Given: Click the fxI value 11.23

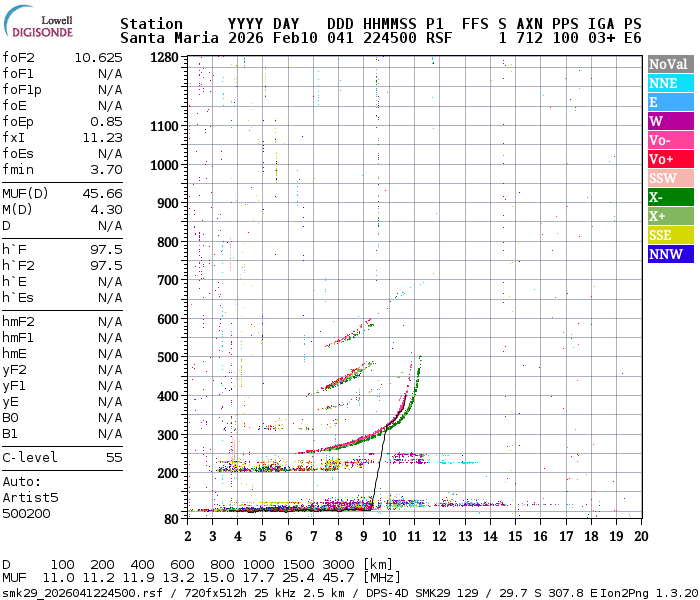Looking at the screenshot, I should click(x=102, y=138).
